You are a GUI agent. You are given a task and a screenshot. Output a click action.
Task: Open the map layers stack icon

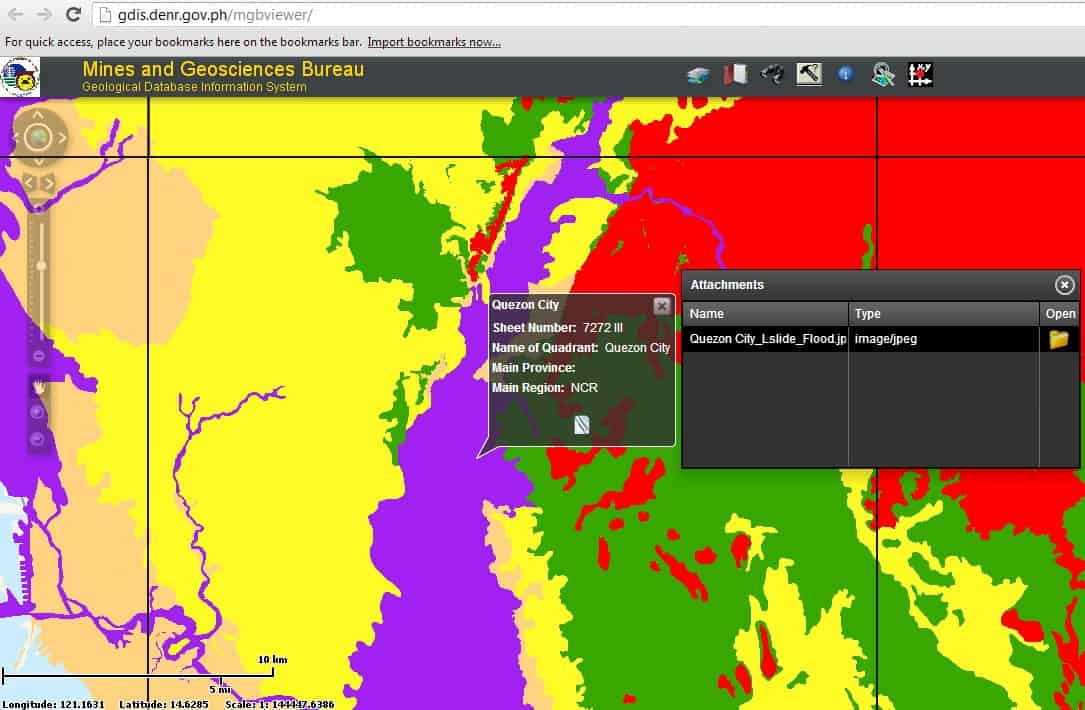pyautogui.click(x=698, y=75)
